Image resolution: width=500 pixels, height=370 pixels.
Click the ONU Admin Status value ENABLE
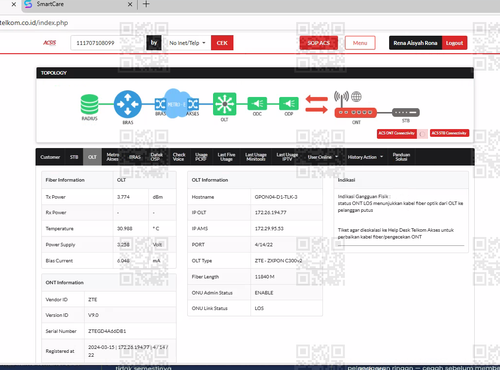264,293
